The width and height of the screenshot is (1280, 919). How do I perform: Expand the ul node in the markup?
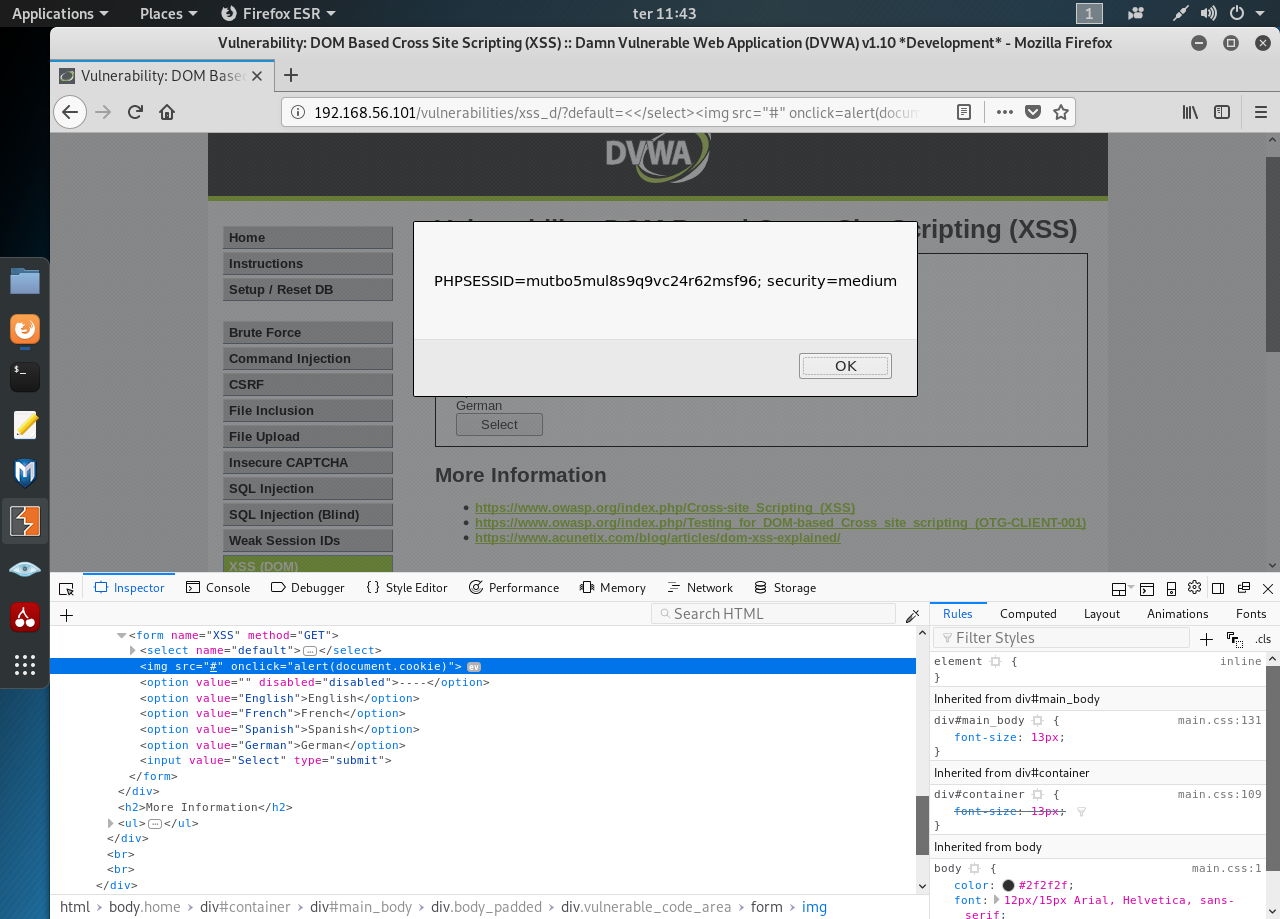coord(111,823)
